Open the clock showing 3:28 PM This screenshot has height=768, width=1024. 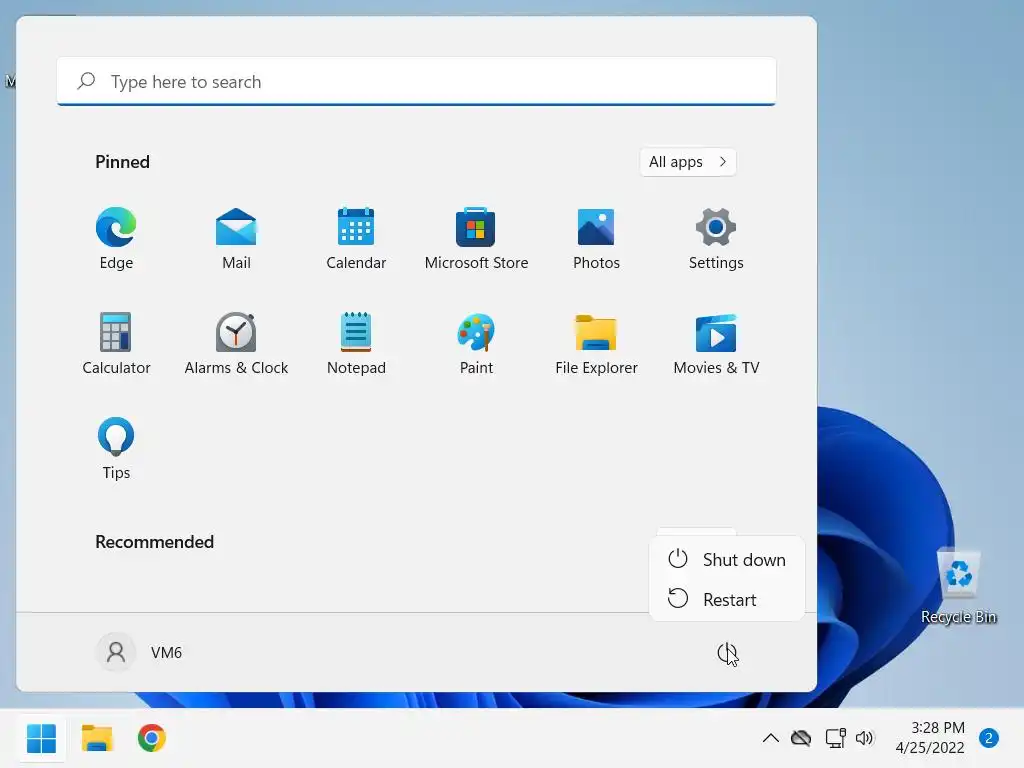pyautogui.click(x=930, y=738)
